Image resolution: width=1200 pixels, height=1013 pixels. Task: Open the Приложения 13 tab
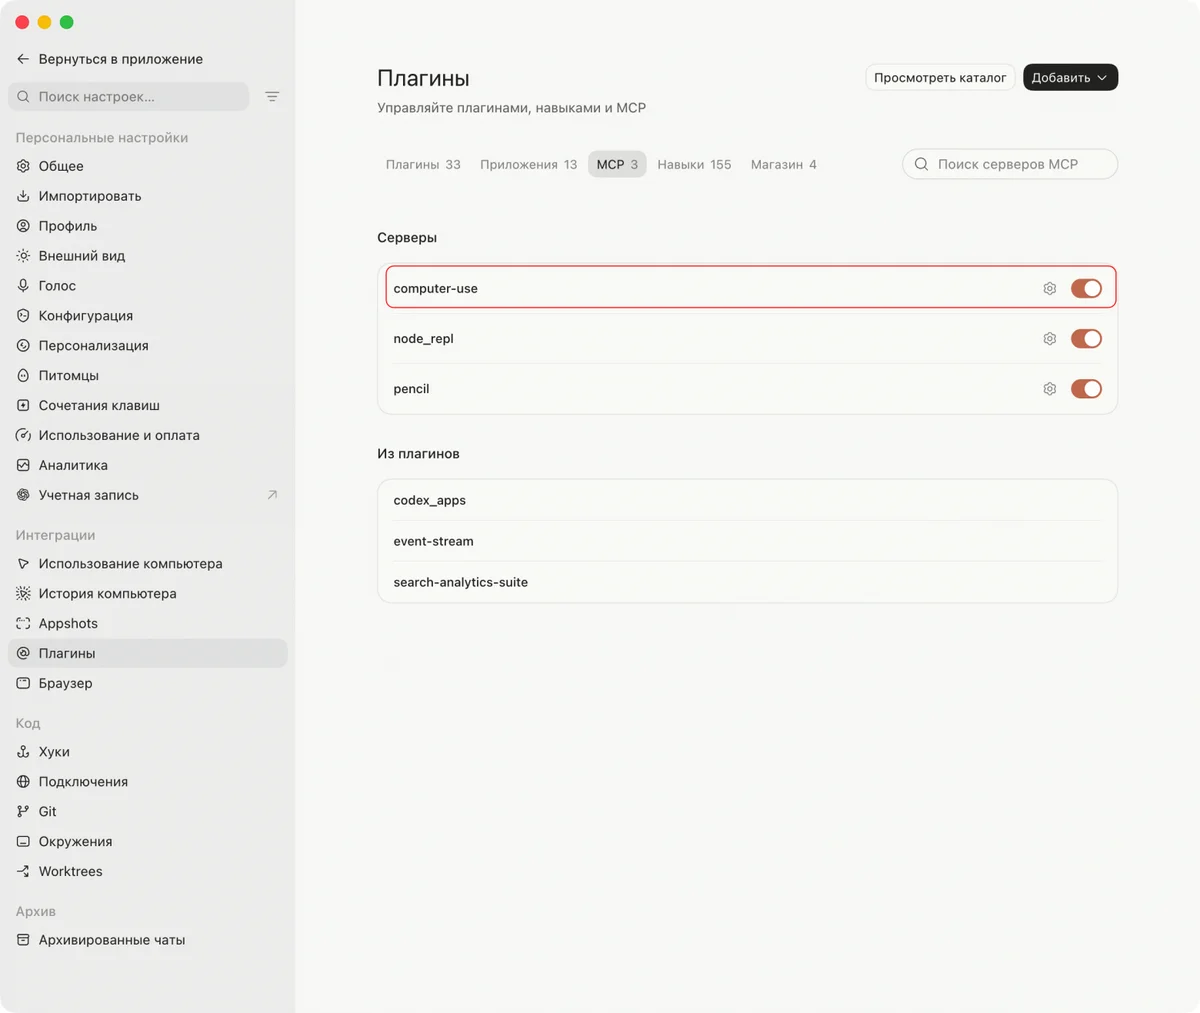528,165
